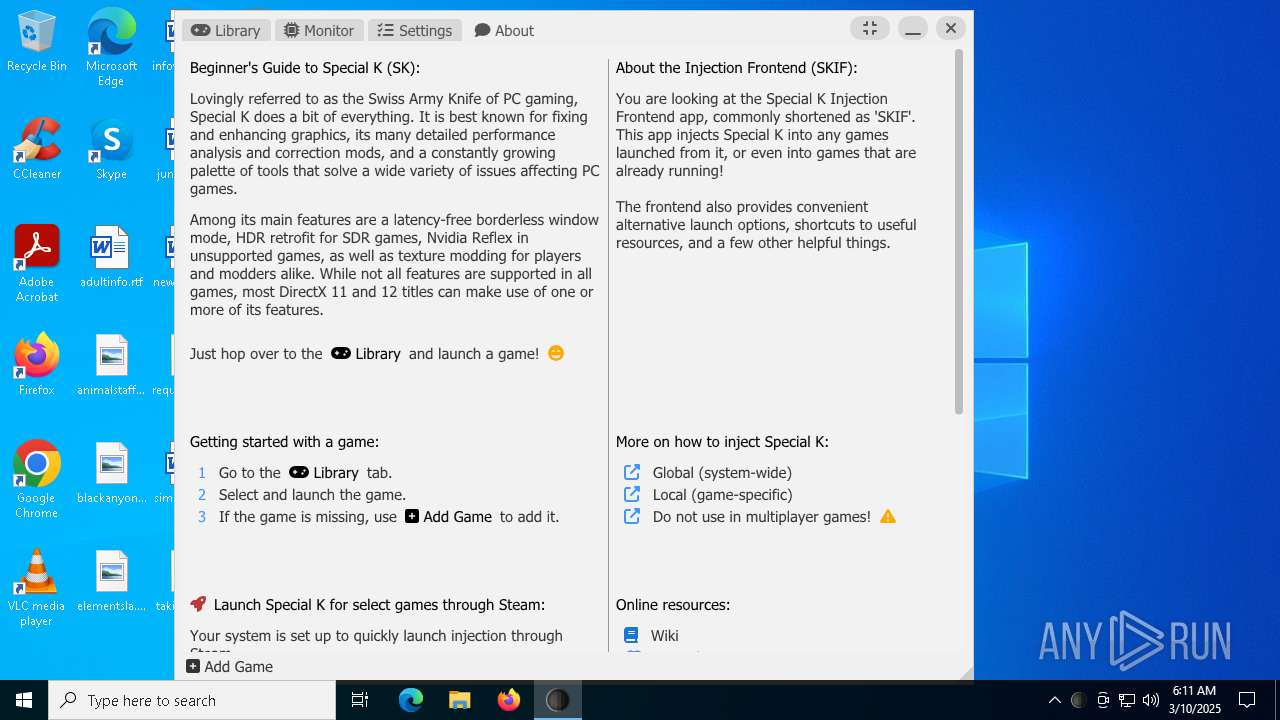Click the Add Game button at bottom
This screenshot has height=720, width=1280.
click(x=230, y=666)
